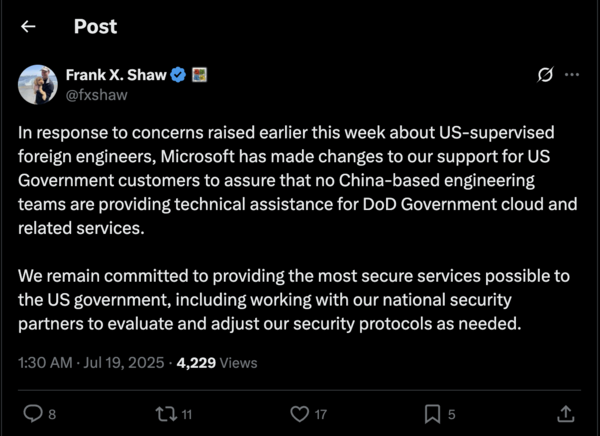Click the bookmark count of 5
Viewport: 600px width, 436px height.
tap(452, 414)
